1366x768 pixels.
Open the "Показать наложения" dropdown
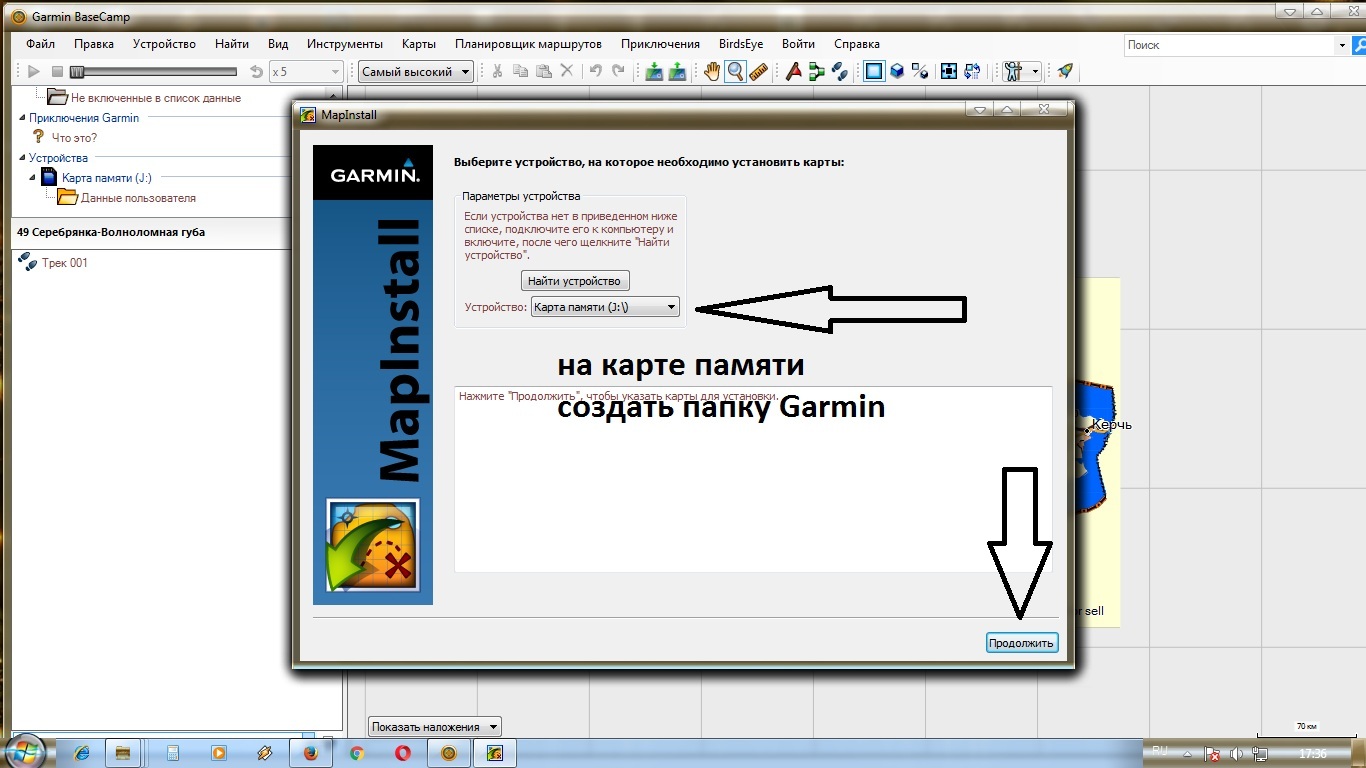[x=434, y=727]
